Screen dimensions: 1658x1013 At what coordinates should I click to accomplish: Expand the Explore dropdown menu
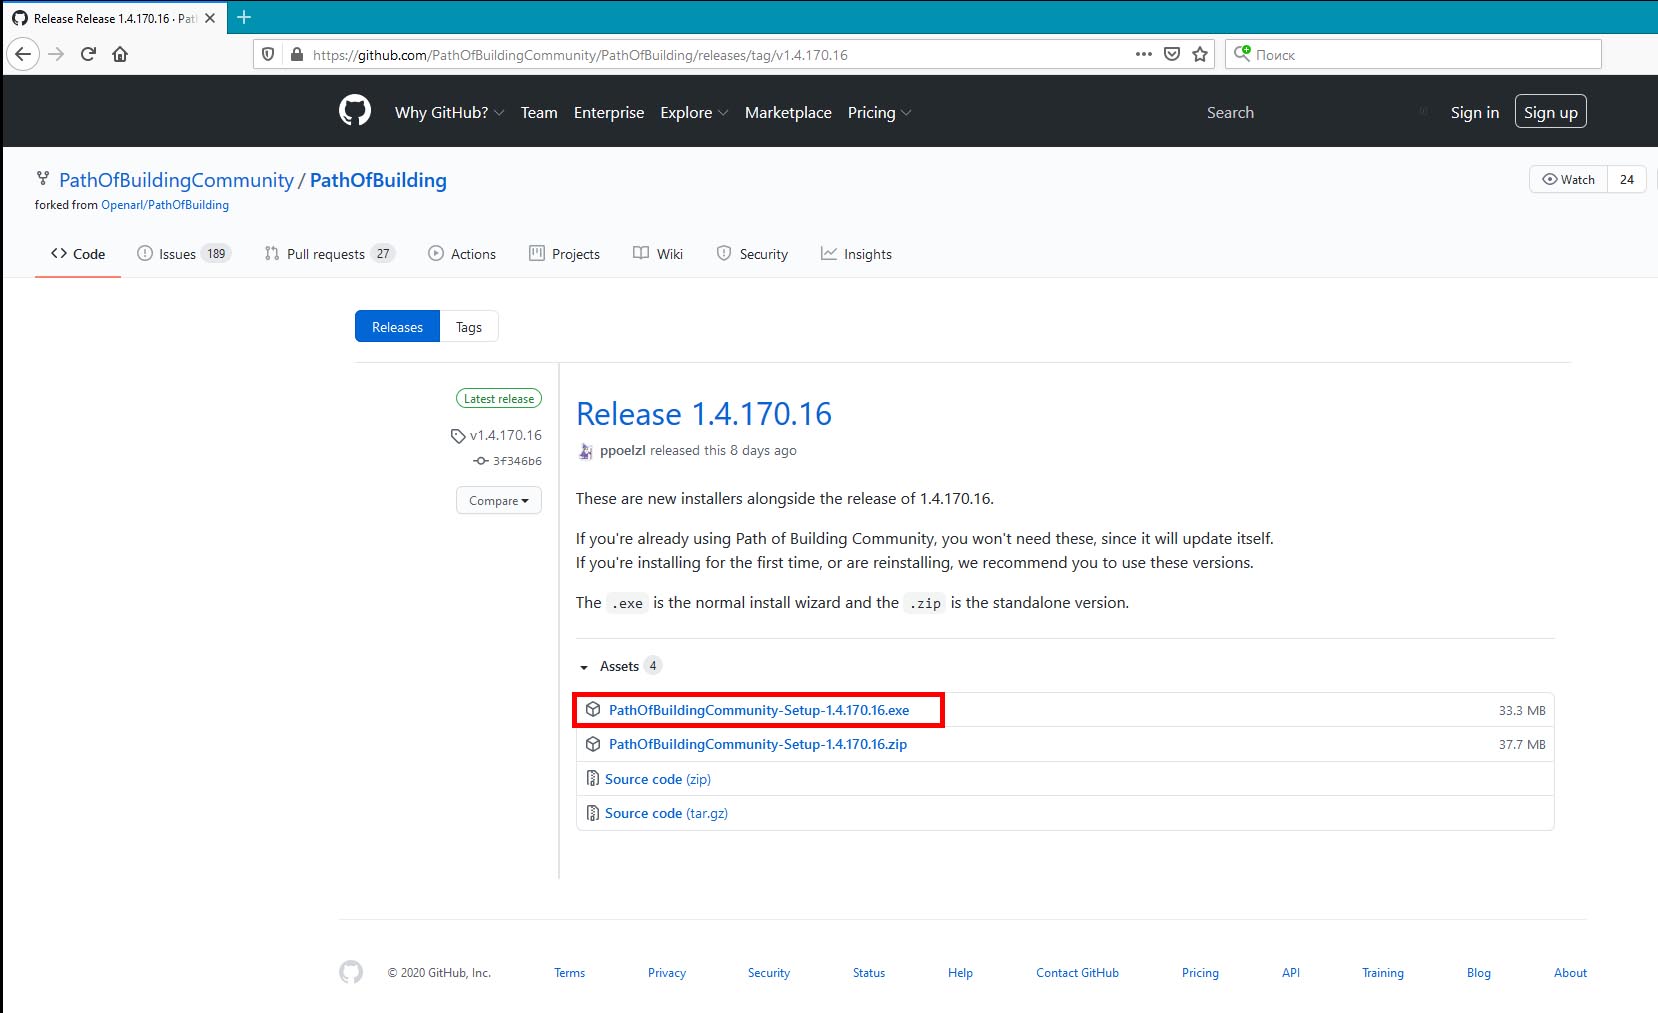(694, 112)
